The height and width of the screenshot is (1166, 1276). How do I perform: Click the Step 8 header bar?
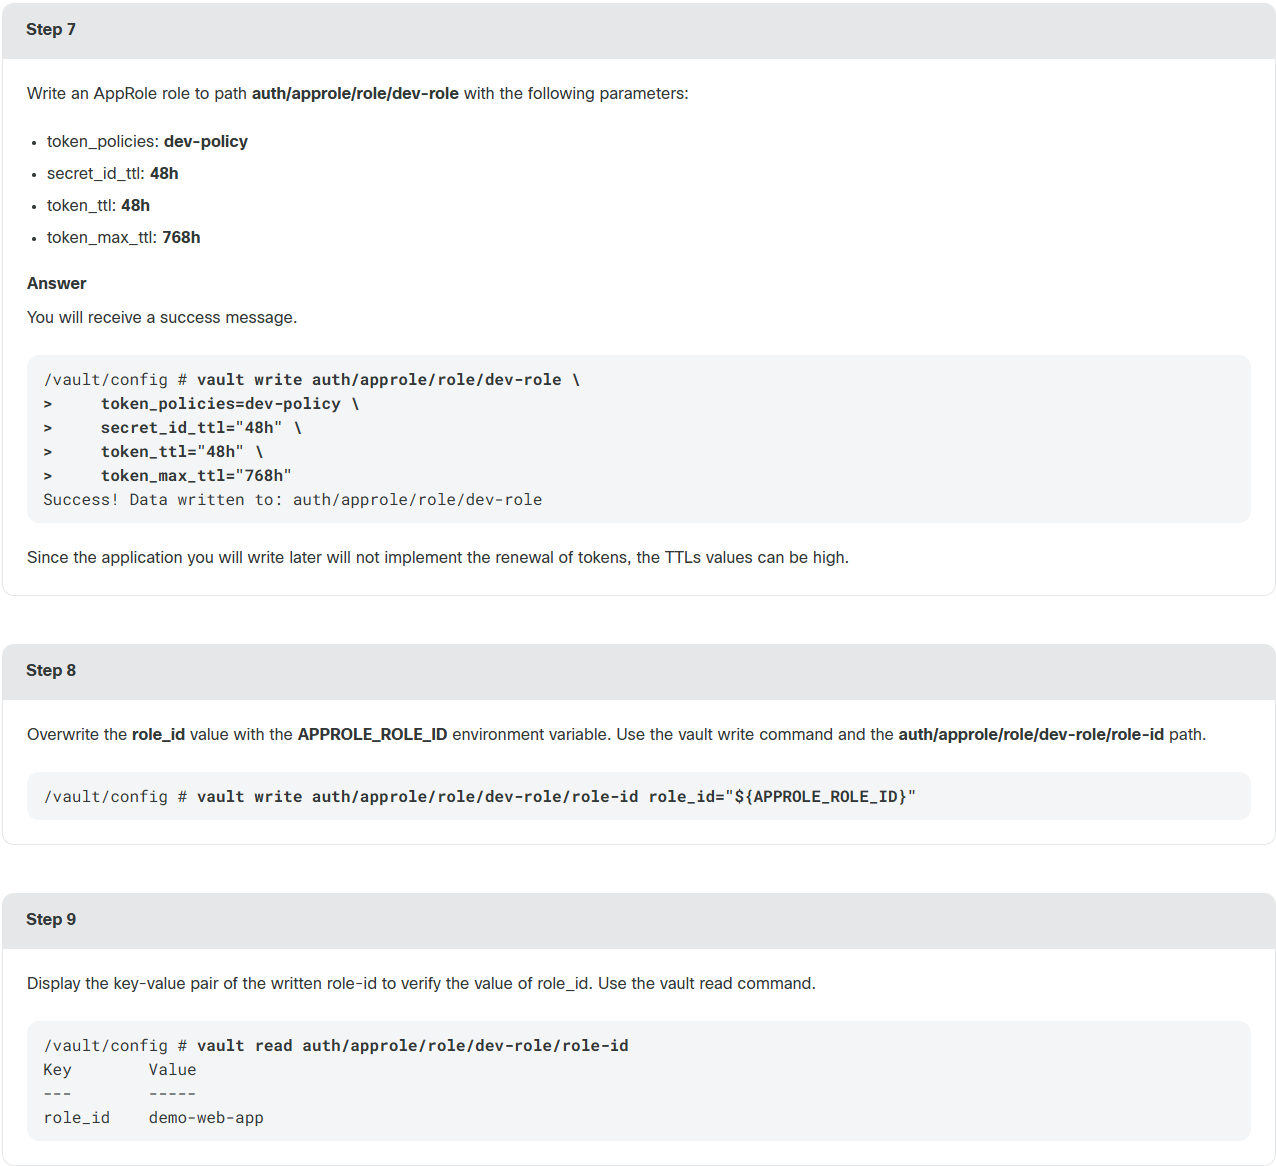coord(638,671)
